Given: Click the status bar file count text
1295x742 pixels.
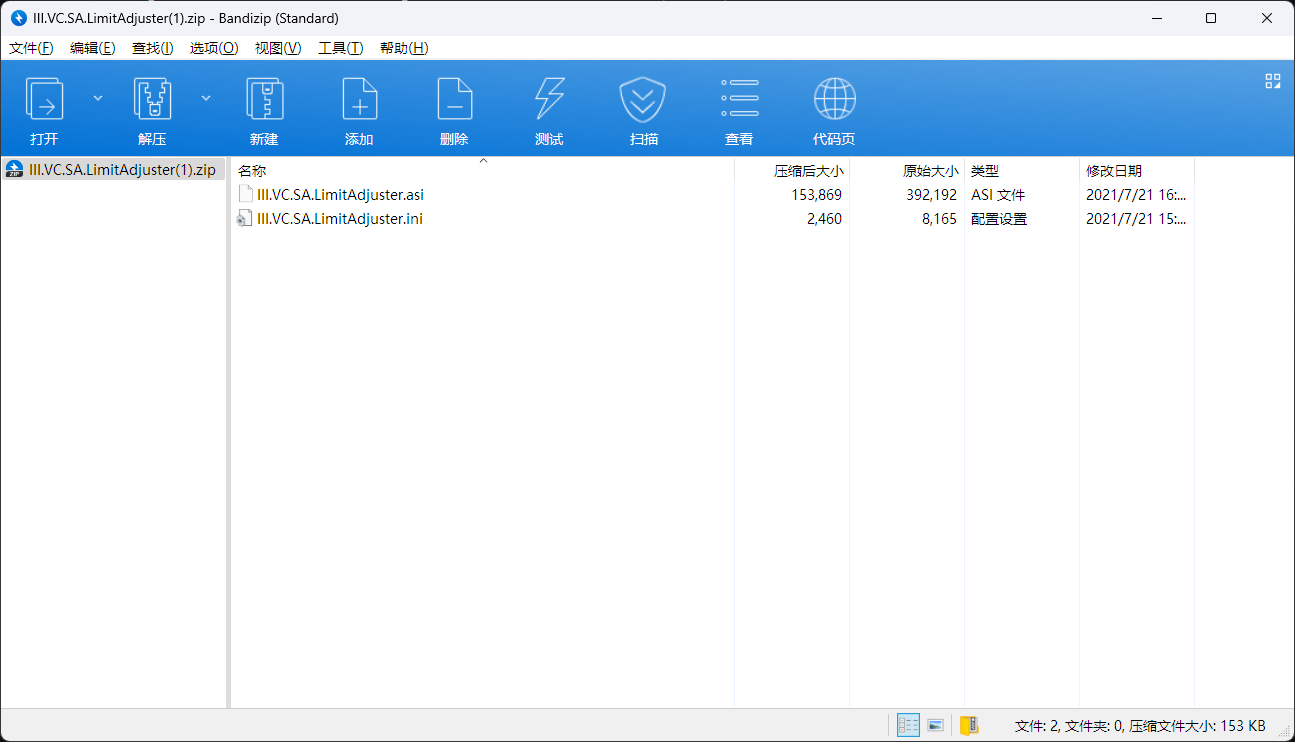Looking at the screenshot, I should coord(1140,726).
